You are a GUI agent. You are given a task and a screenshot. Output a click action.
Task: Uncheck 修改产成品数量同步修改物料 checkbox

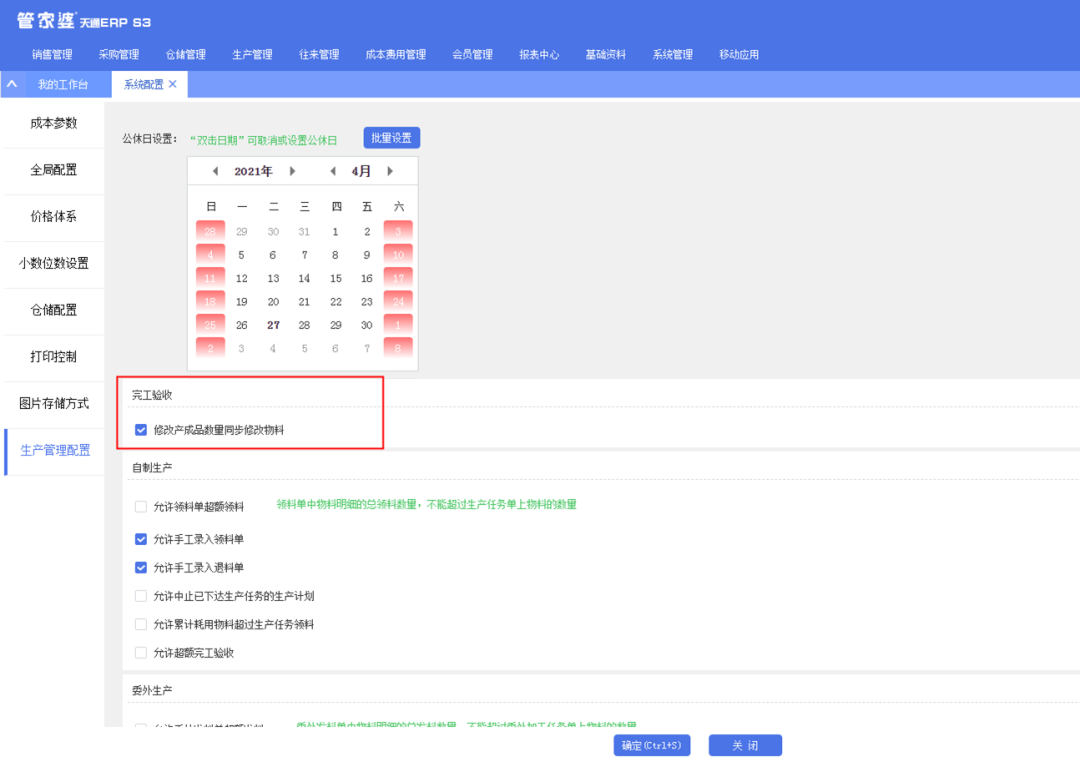coord(141,430)
